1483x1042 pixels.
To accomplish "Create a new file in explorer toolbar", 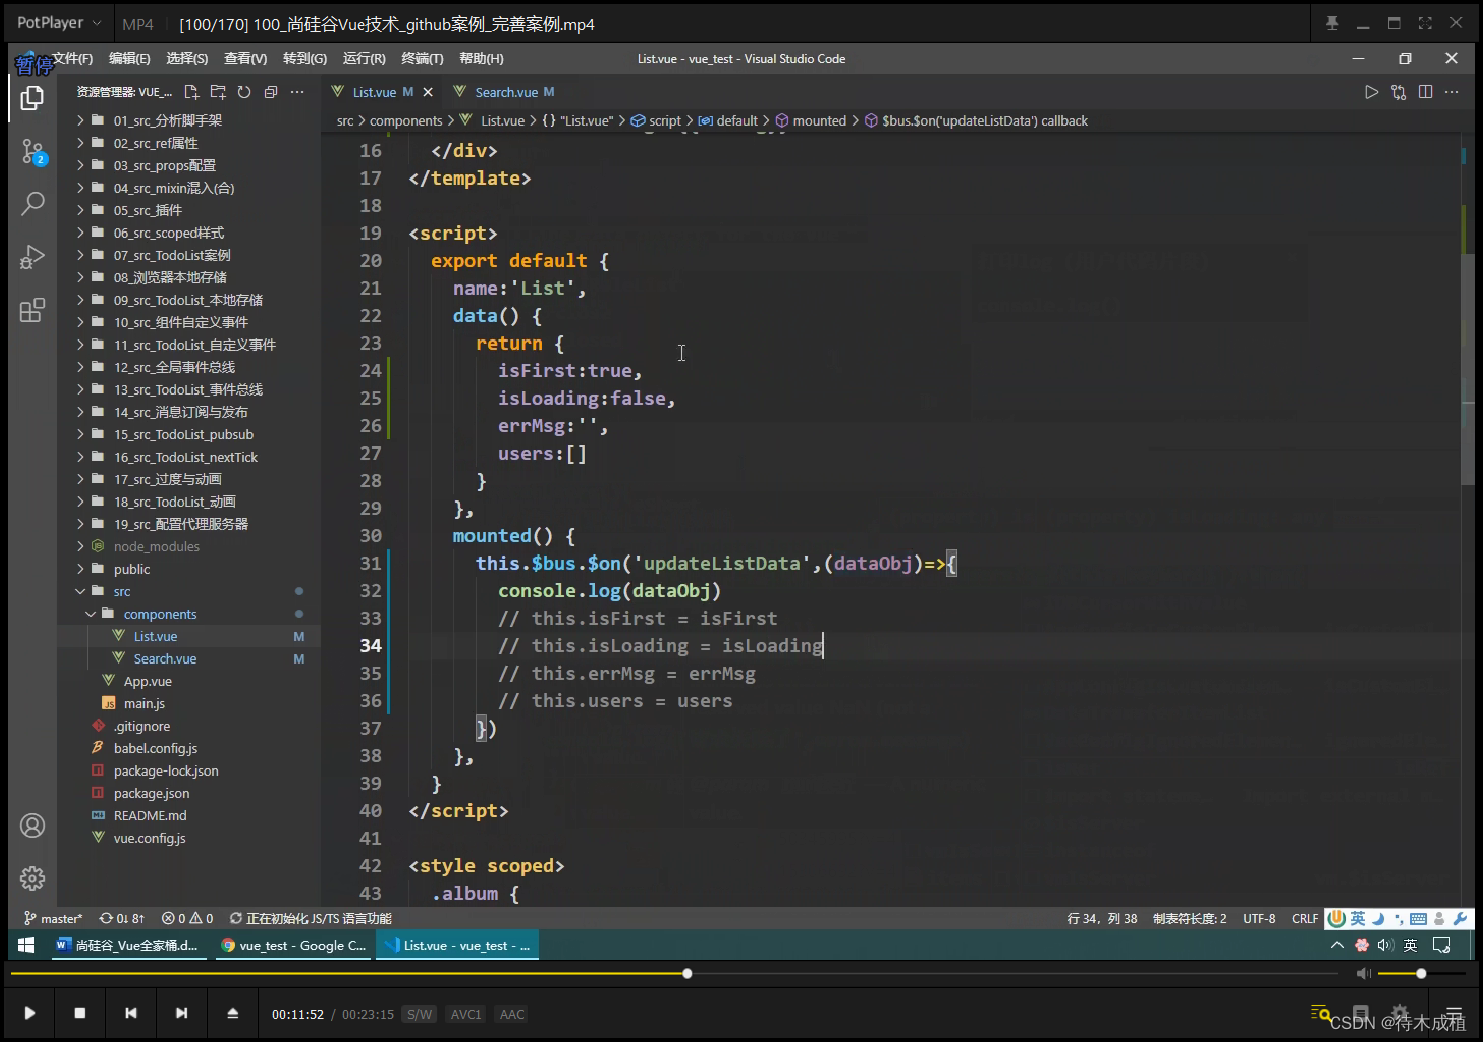I will click(x=192, y=92).
